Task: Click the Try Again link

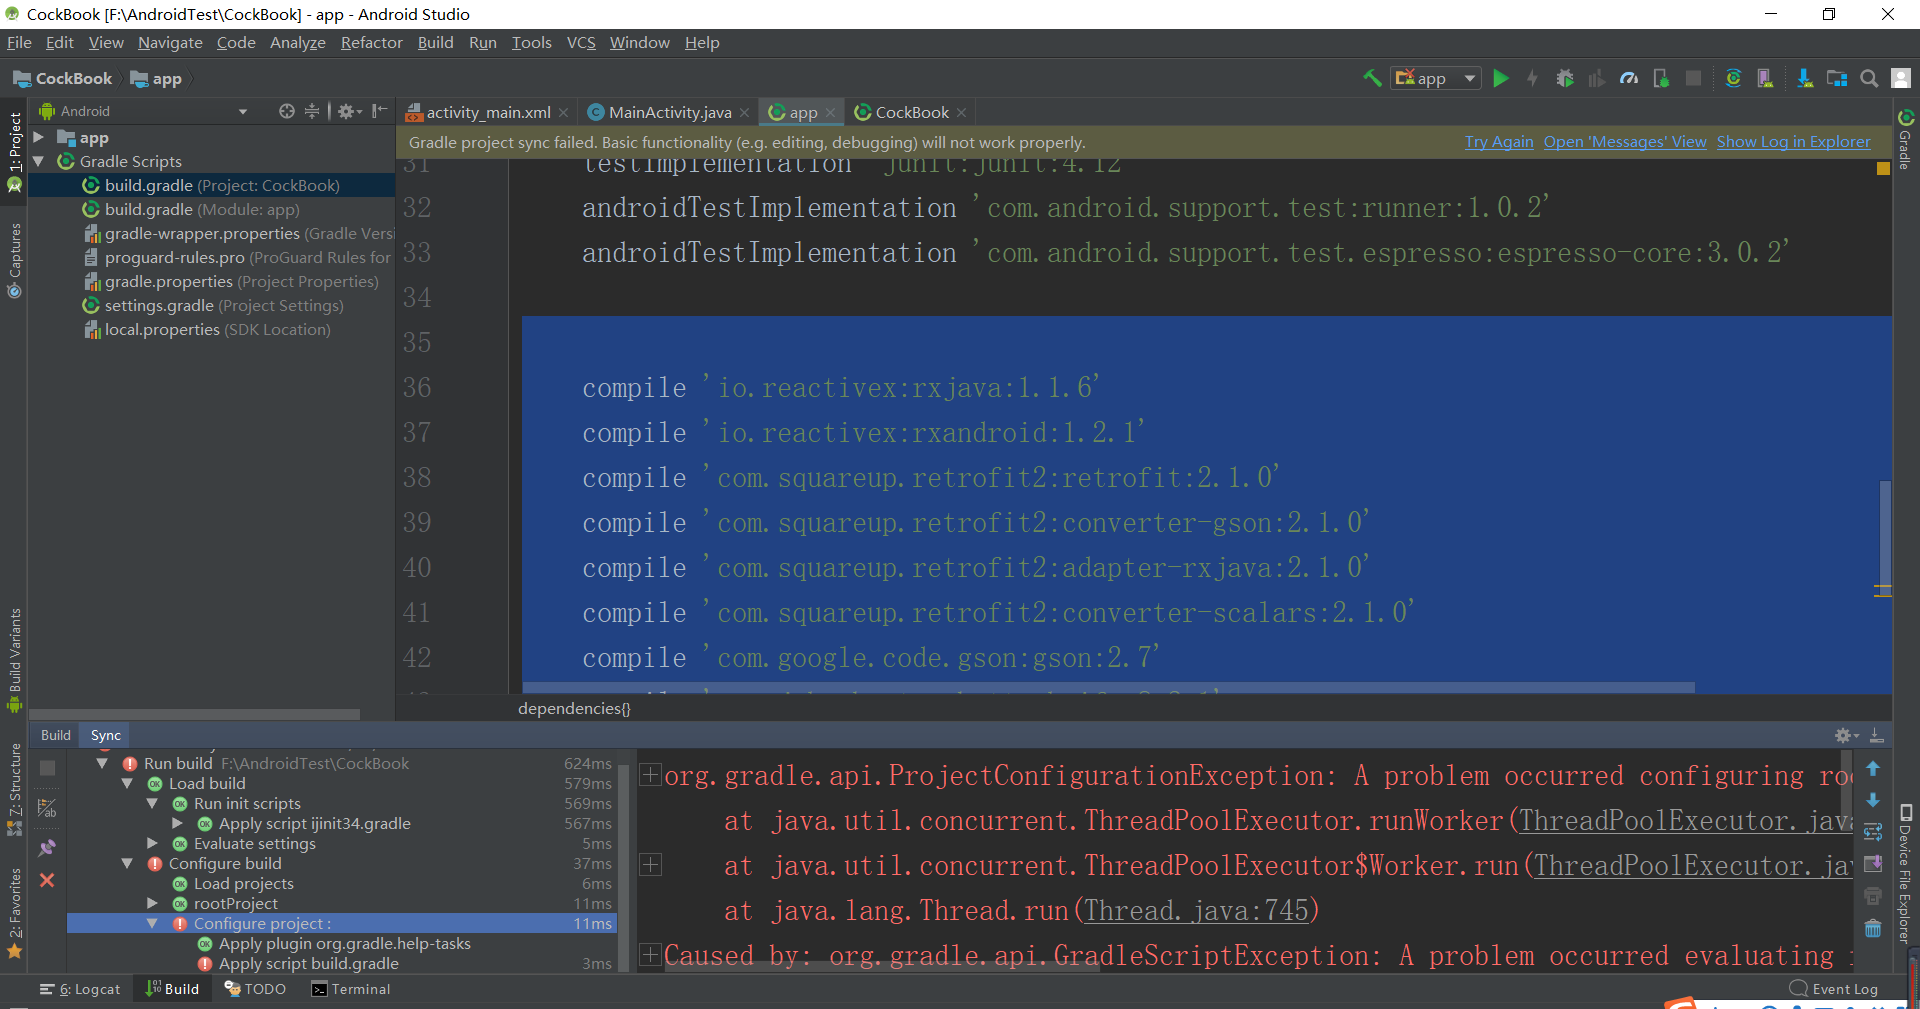Action: [x=1498, y=142]
